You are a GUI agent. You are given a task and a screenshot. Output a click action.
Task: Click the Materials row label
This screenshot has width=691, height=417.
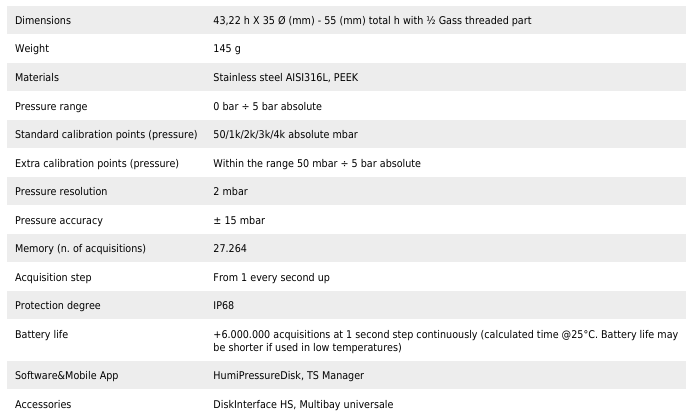tap(37, 77)
